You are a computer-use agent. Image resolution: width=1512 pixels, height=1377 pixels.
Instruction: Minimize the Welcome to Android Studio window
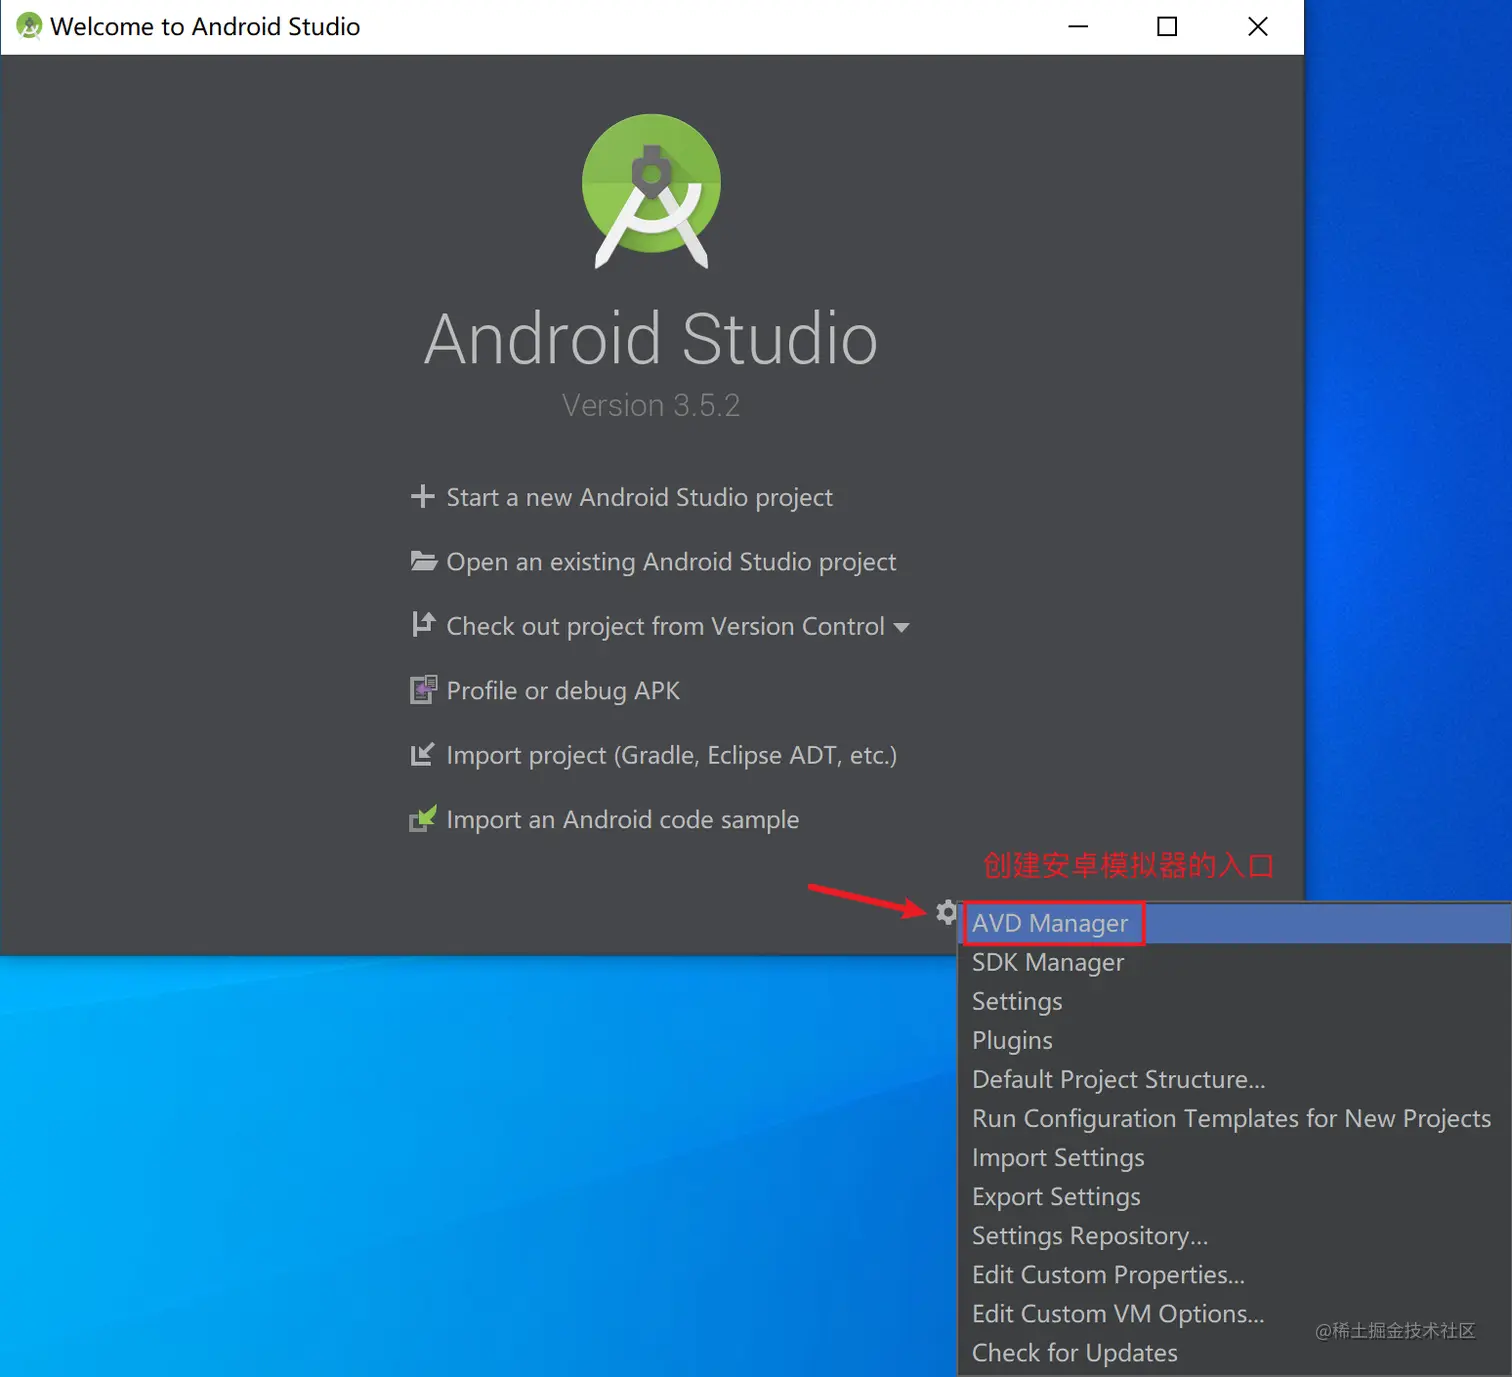tap(1078, 26)
